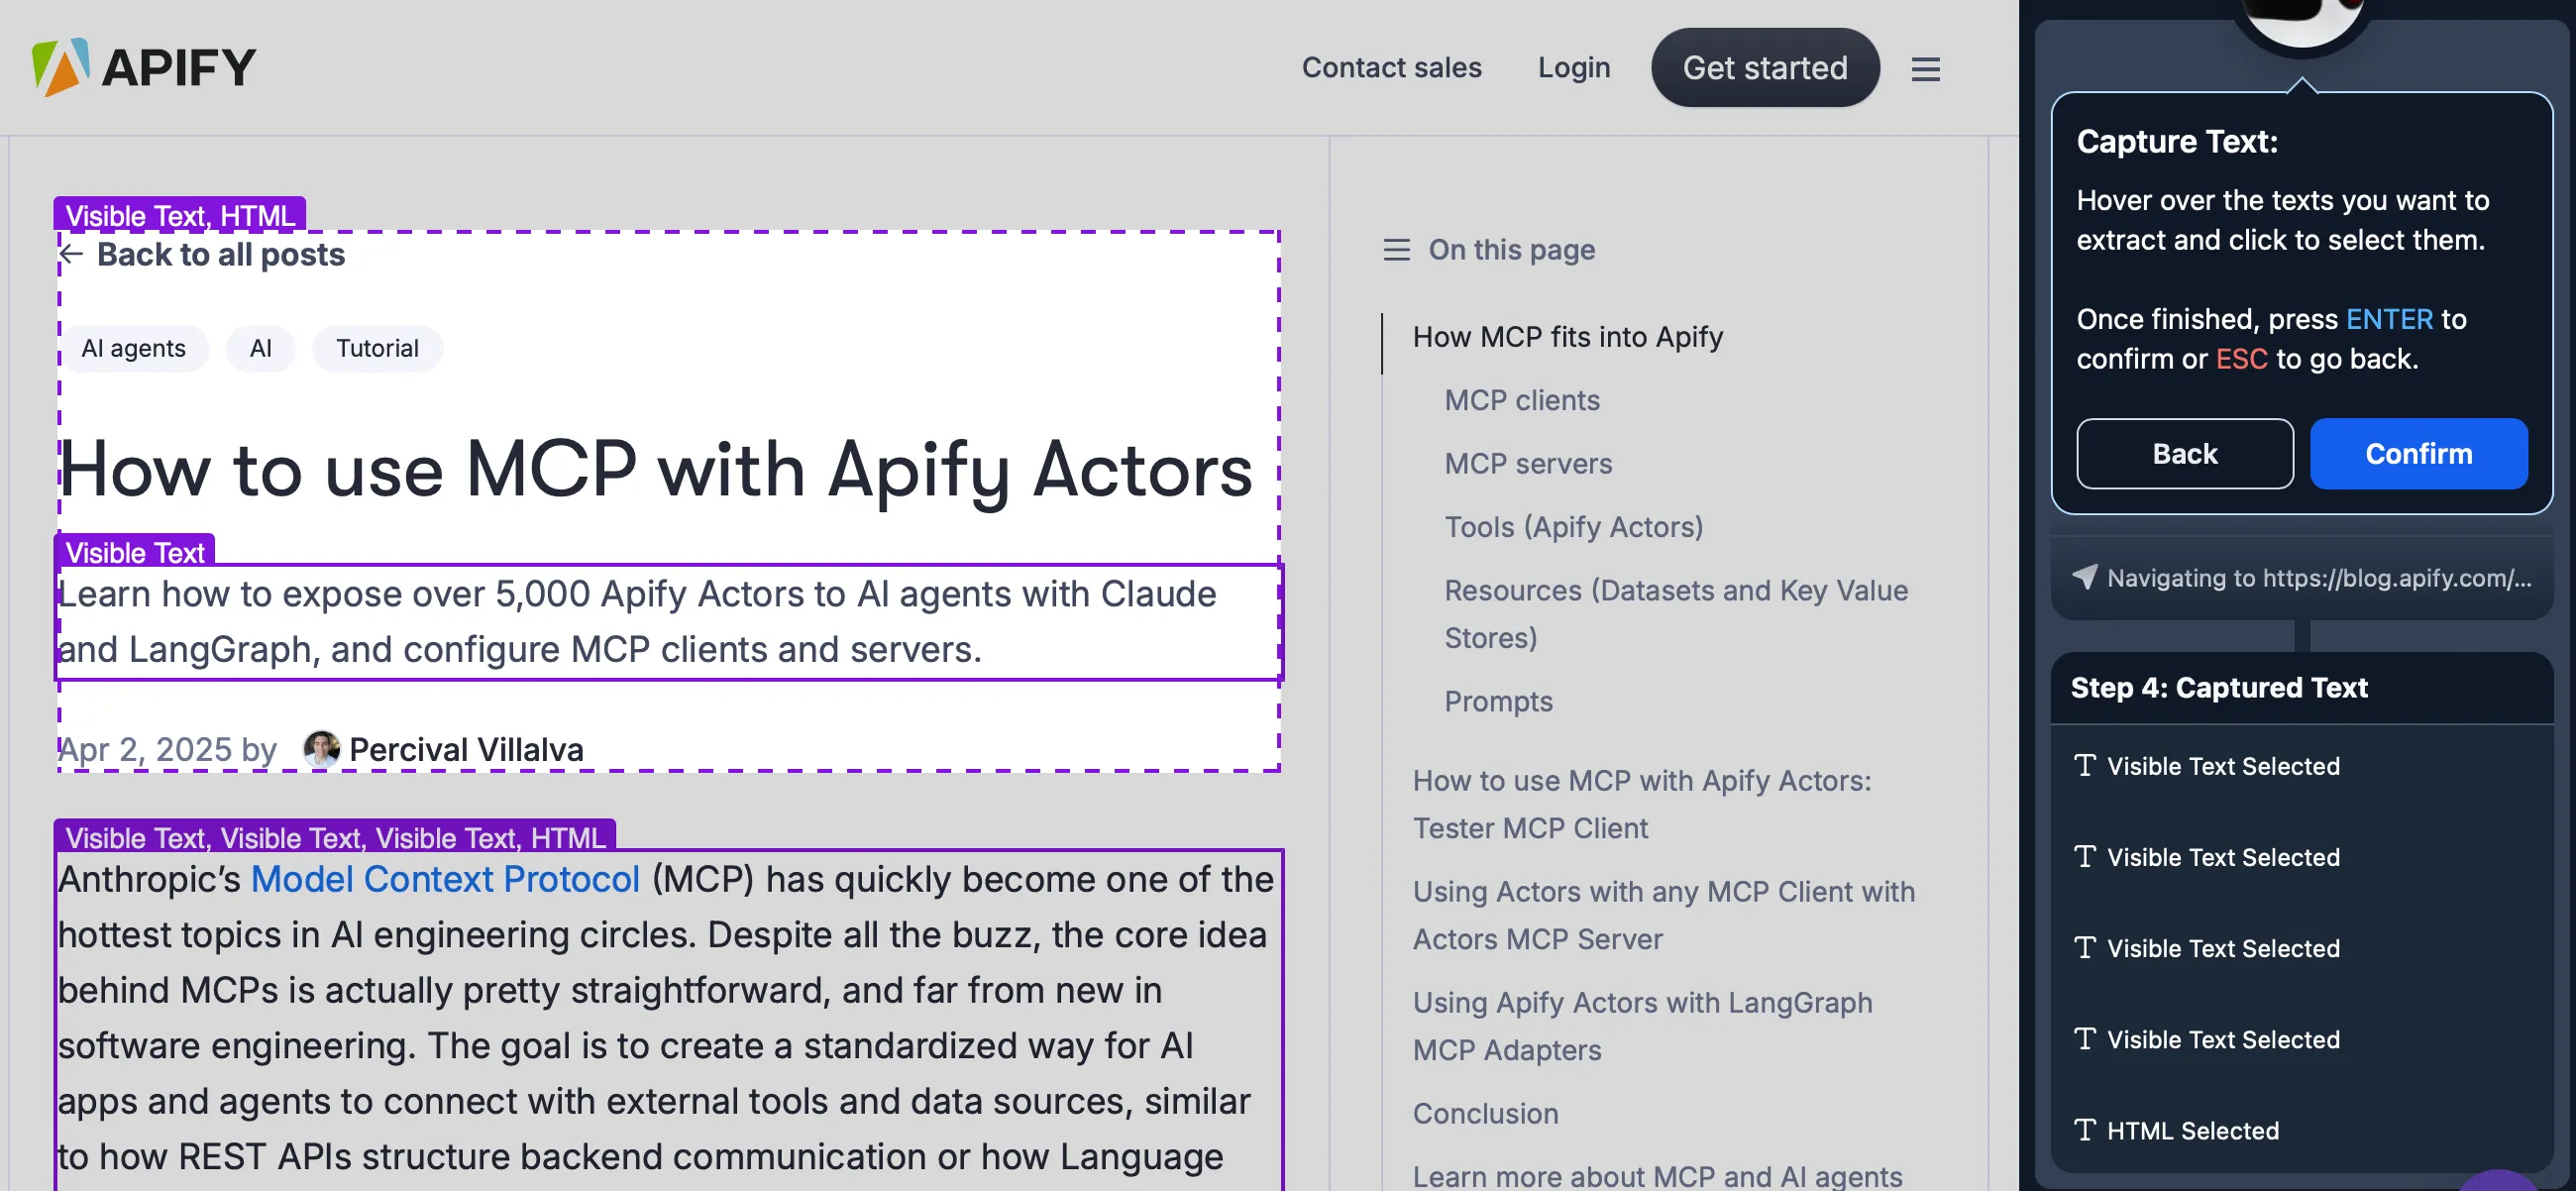Confirm the captured text selection
The image size is (2576, 1191).
pyautogui.click(x=2418, y=453)
